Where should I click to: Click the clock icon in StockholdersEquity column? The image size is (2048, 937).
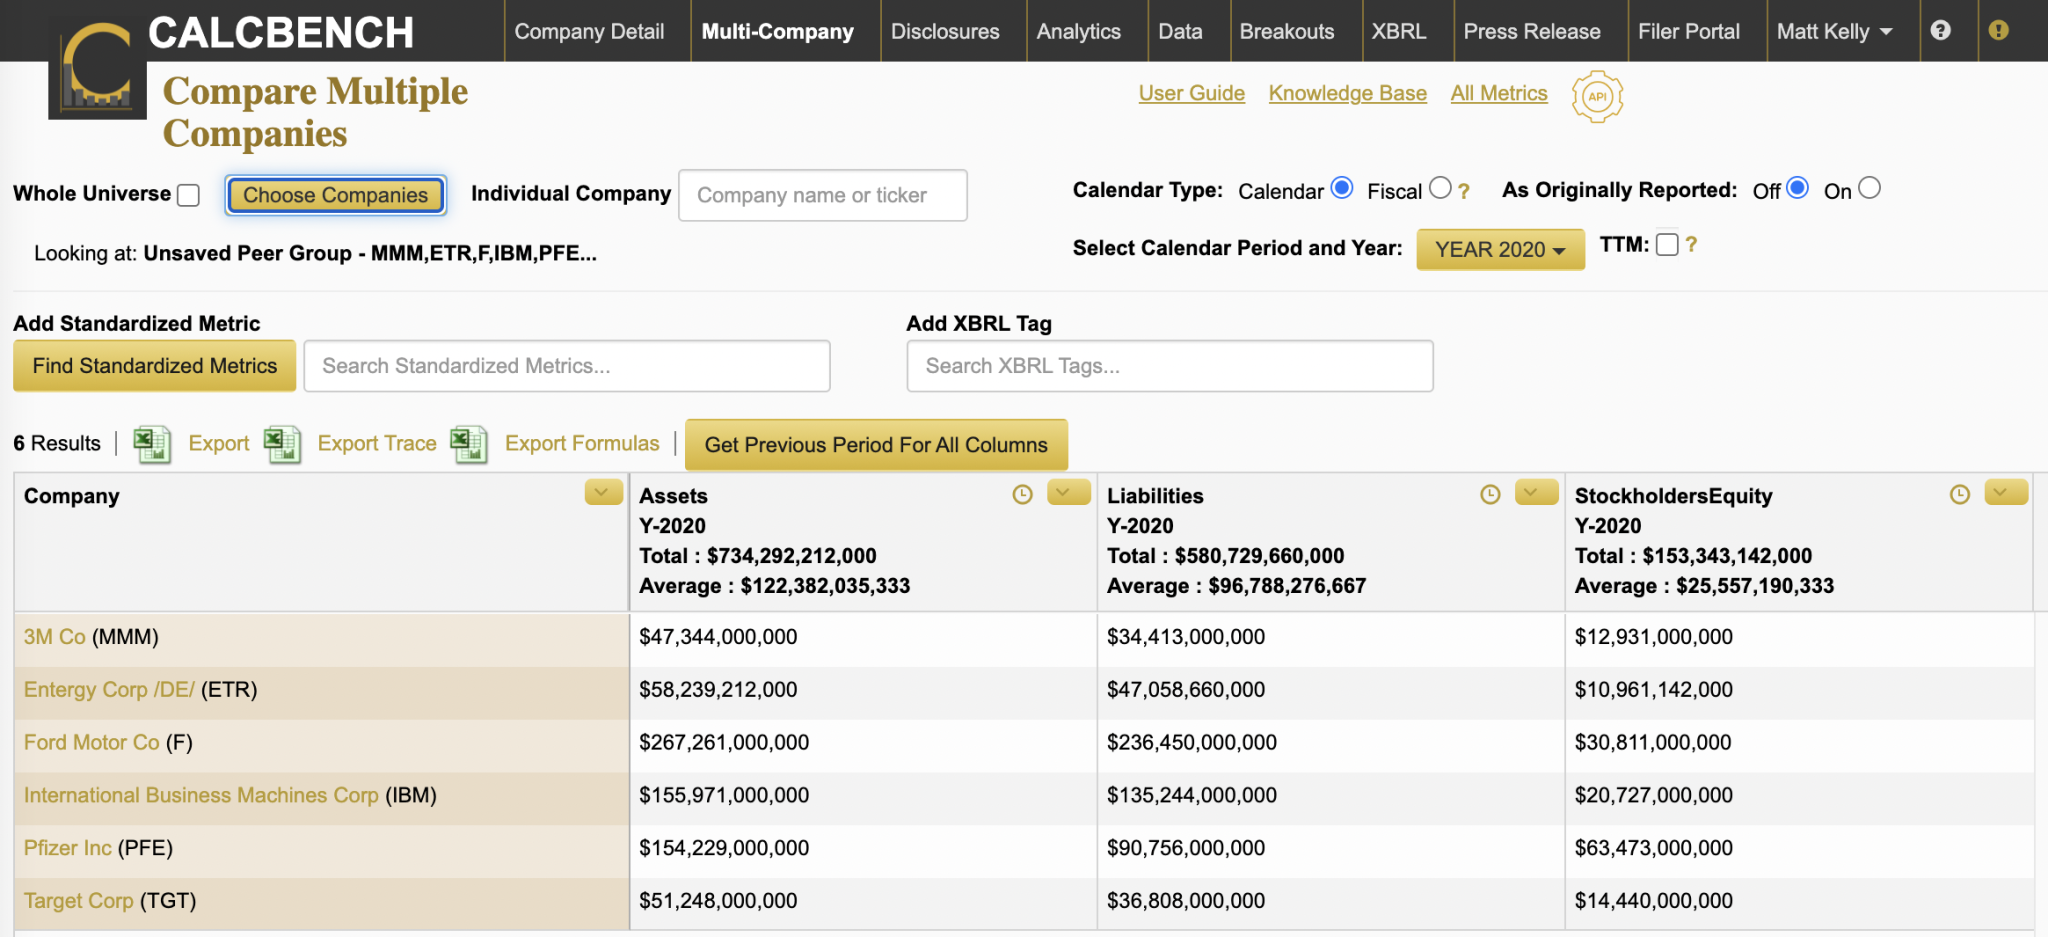1959,494
